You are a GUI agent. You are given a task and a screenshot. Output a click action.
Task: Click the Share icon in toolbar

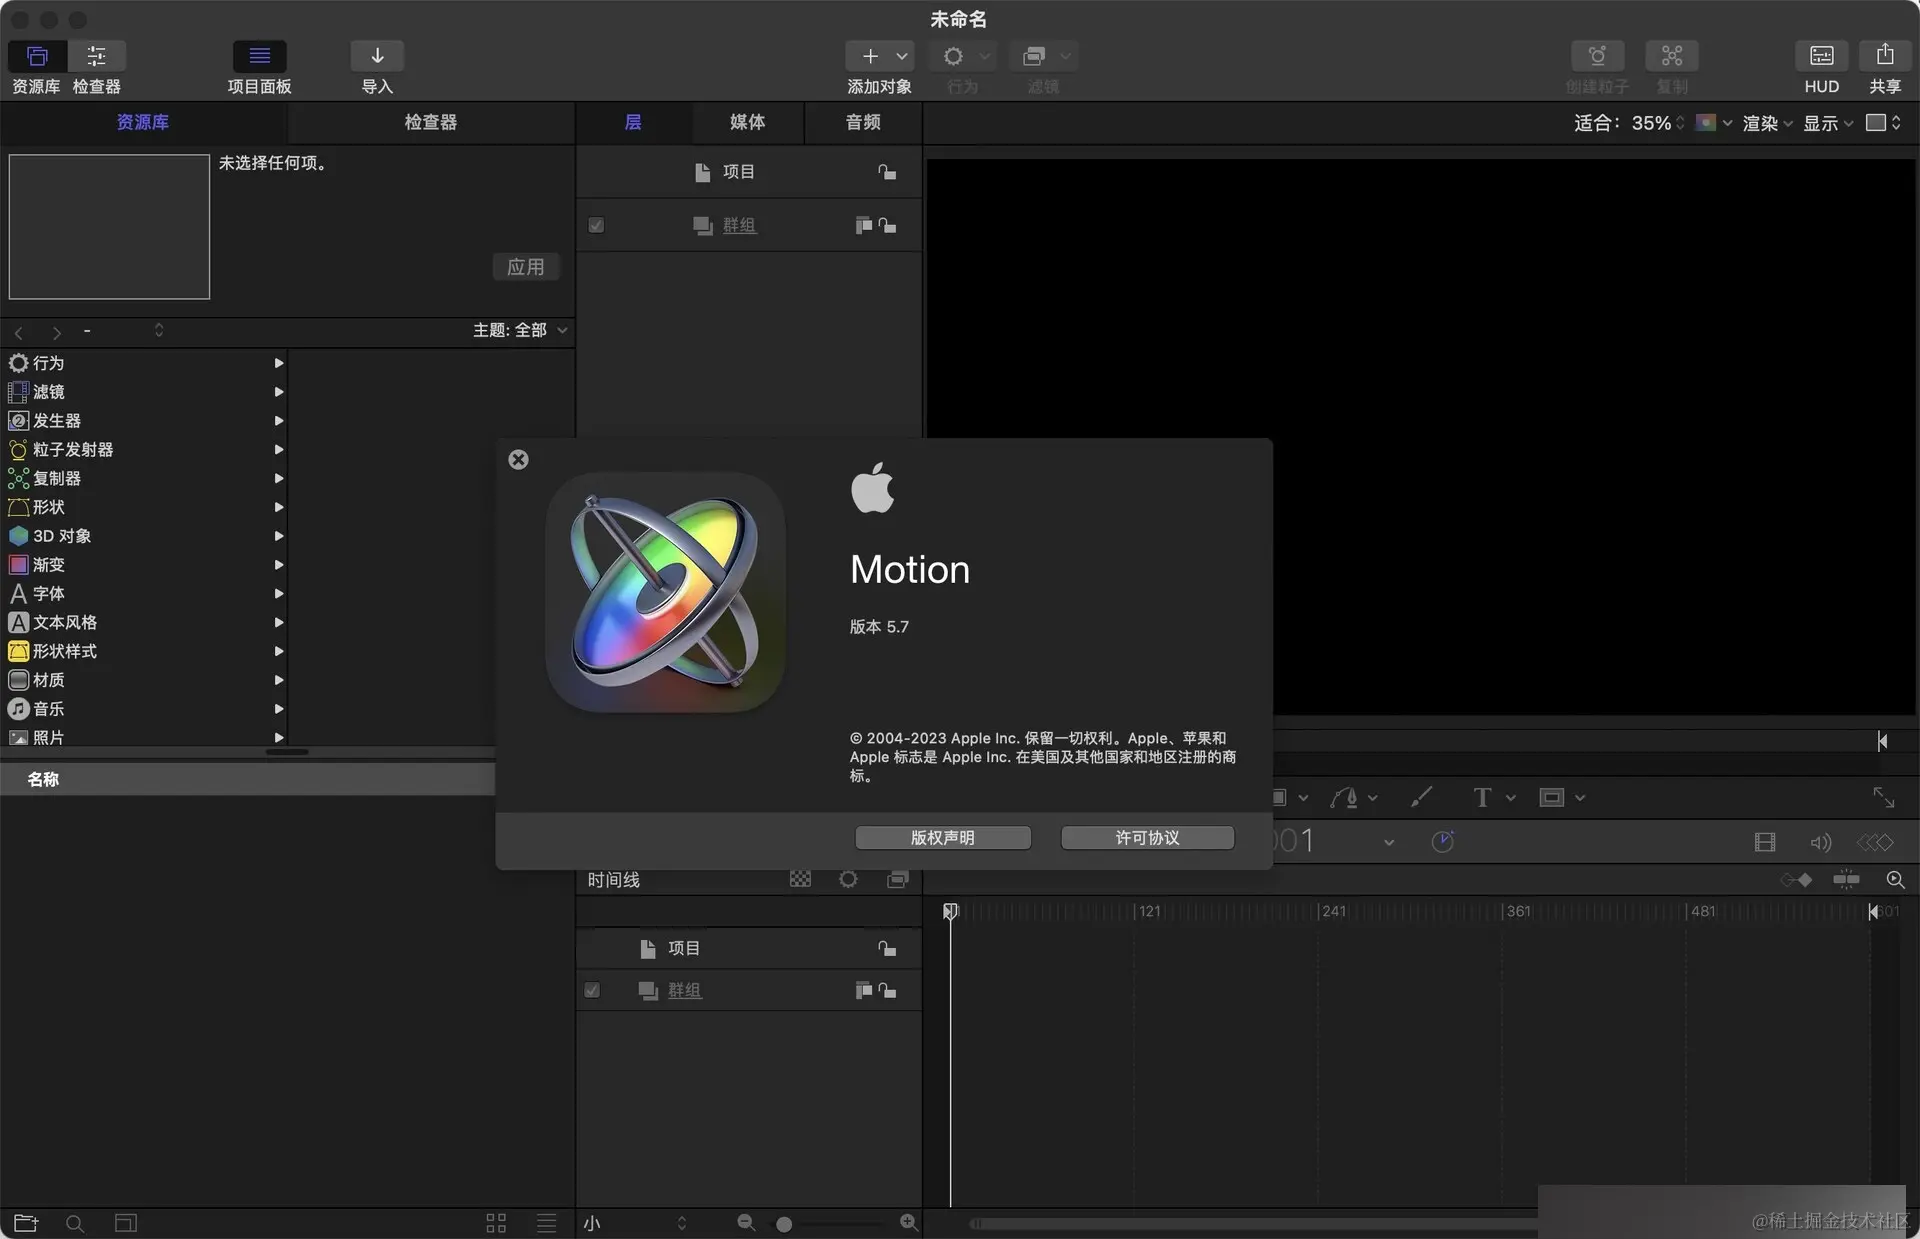[1884, 56]
